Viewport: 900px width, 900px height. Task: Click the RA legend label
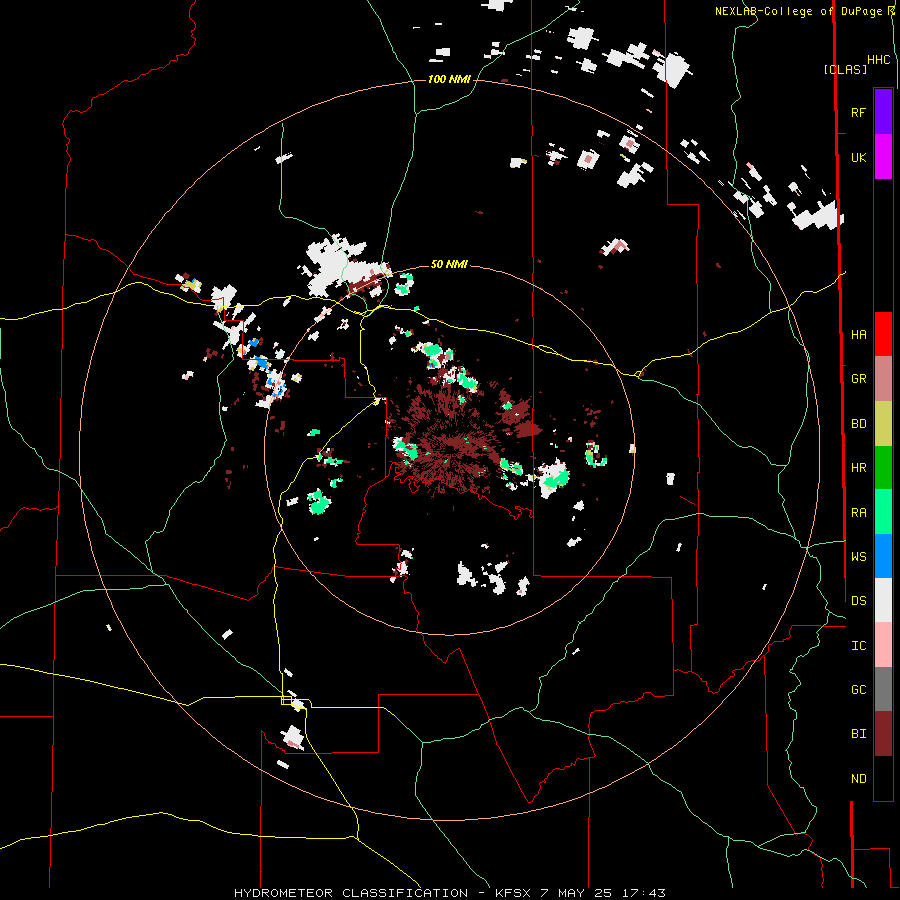click(x=858, y=513)
